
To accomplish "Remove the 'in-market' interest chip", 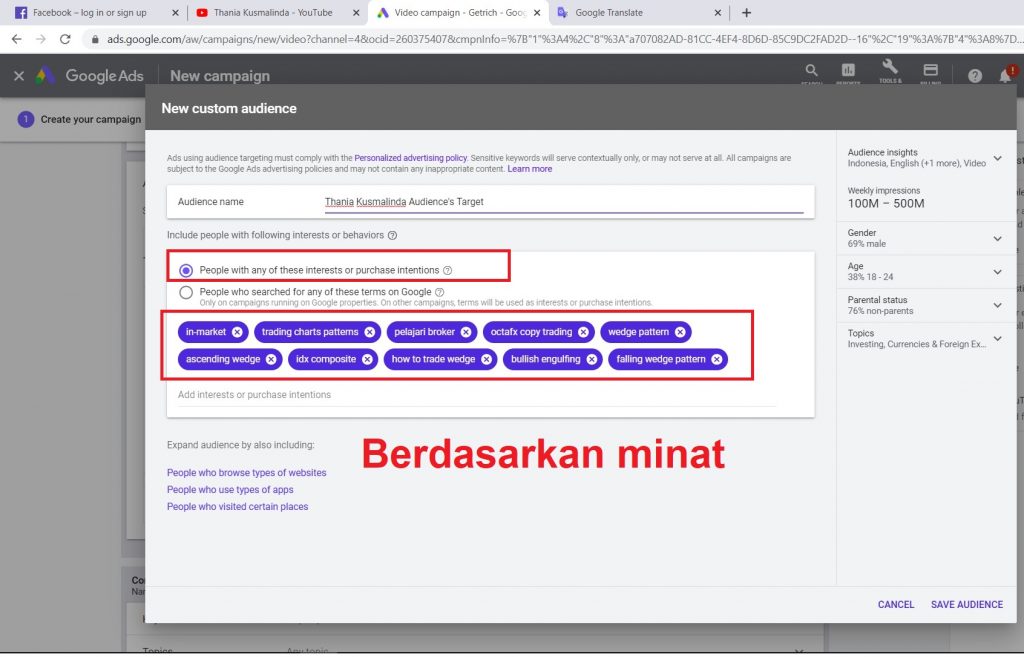I will pos(236,331).
